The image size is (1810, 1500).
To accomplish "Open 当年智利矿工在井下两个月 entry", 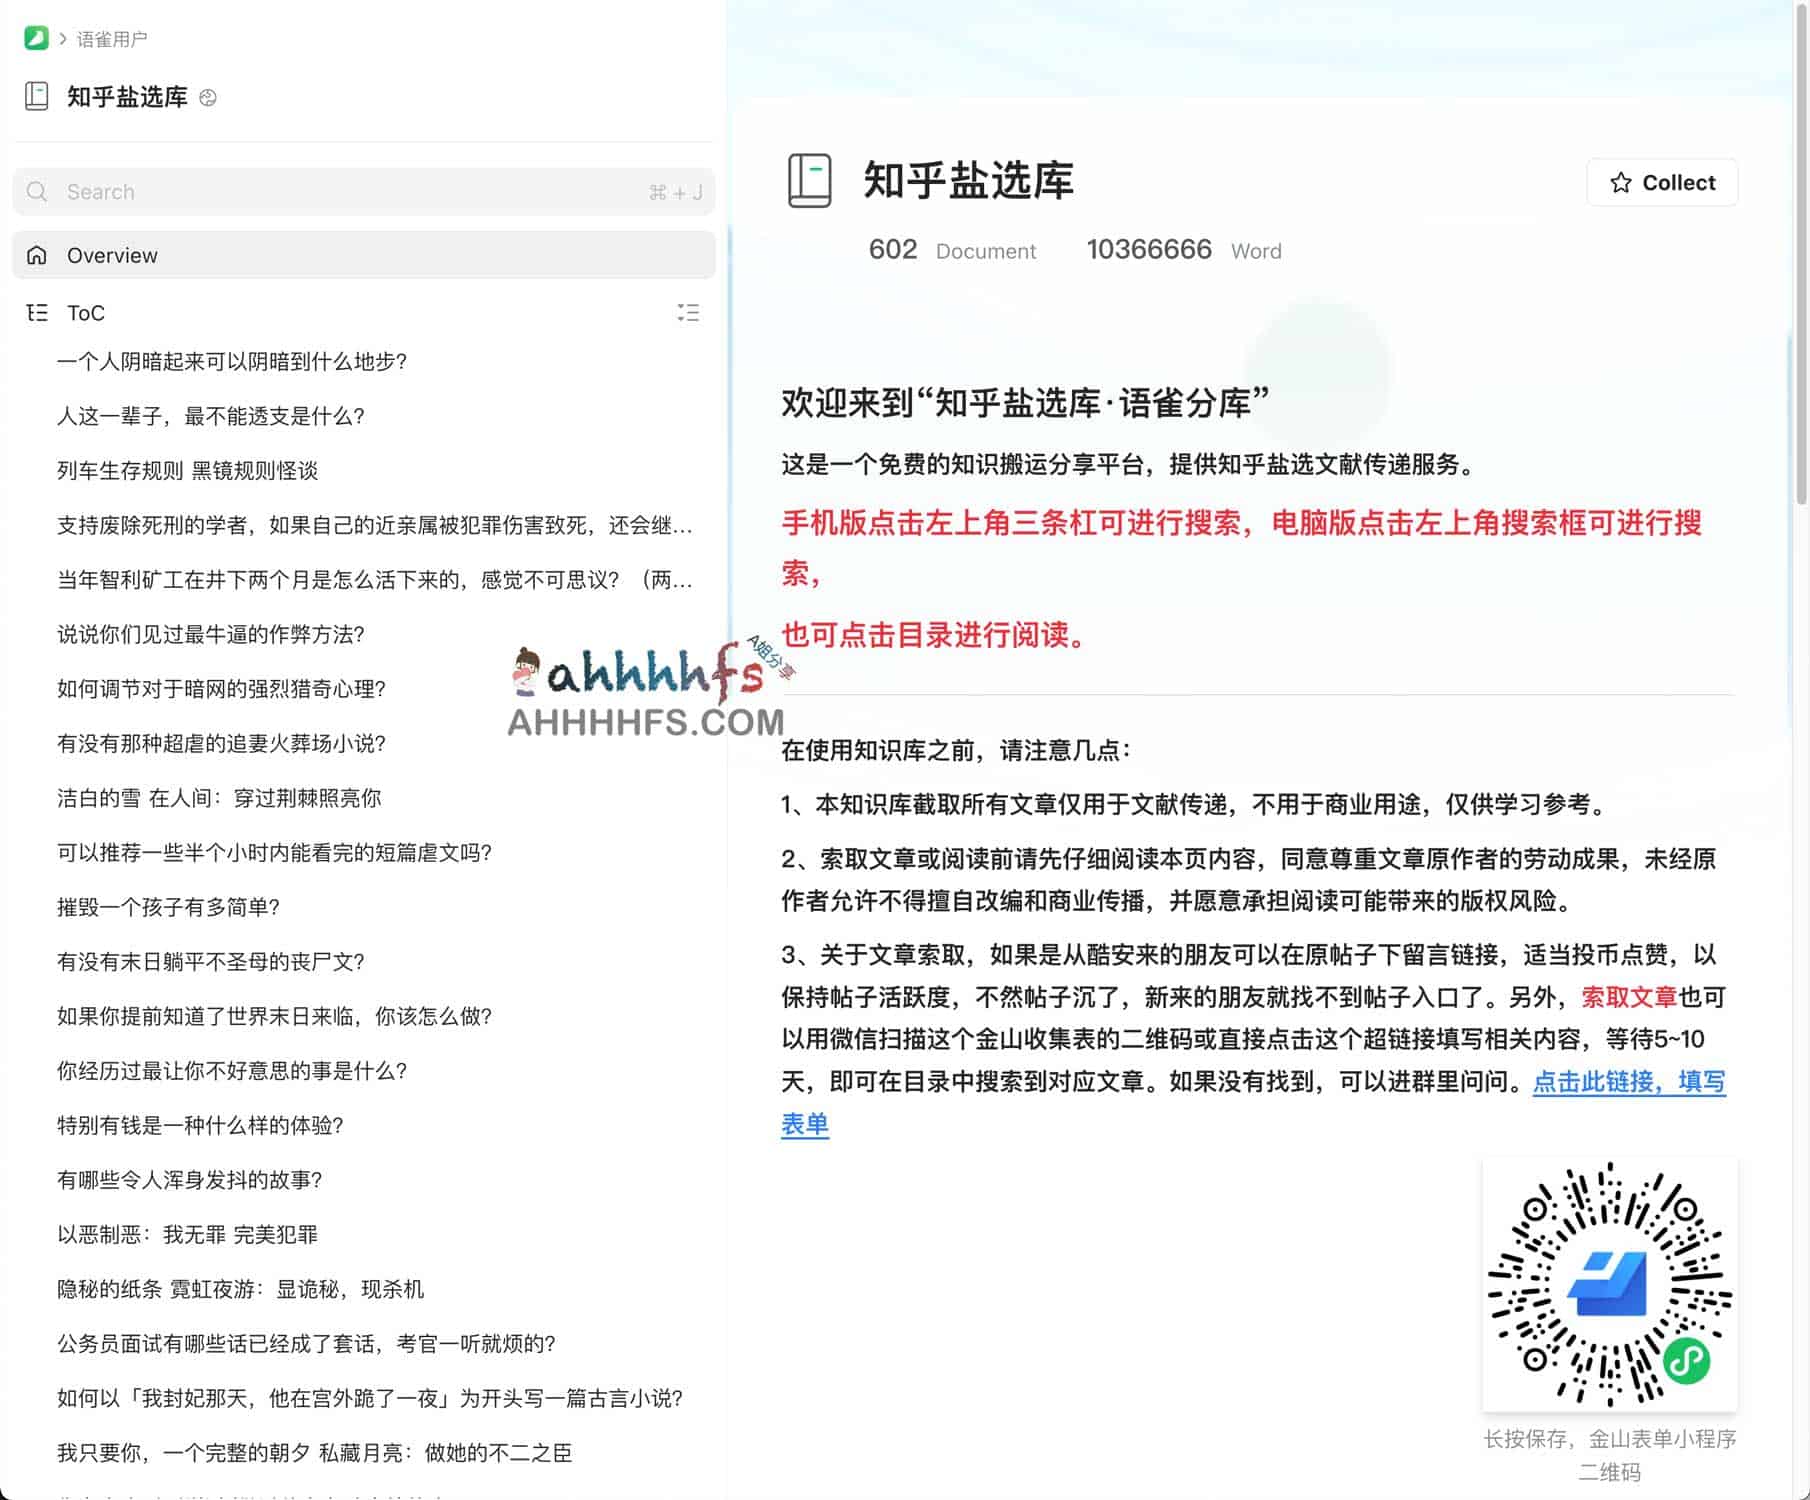I will coord(375,580).
